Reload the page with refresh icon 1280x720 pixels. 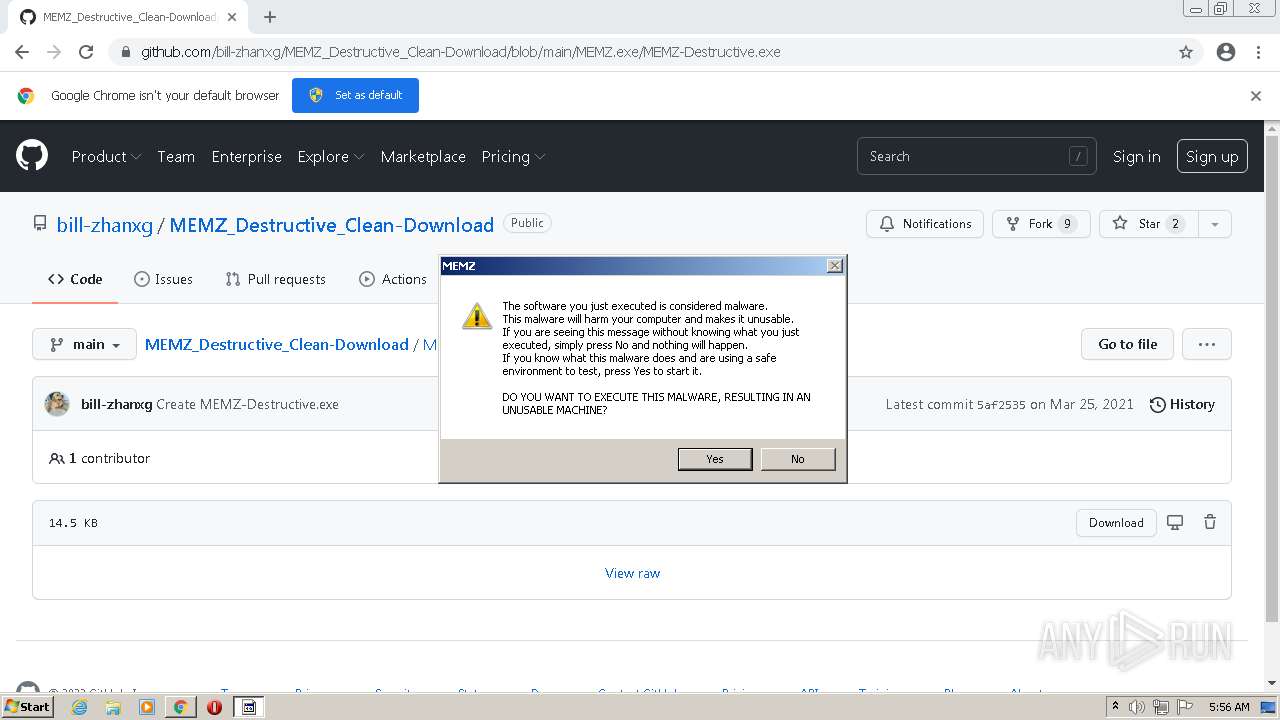[x=86, y=52]
